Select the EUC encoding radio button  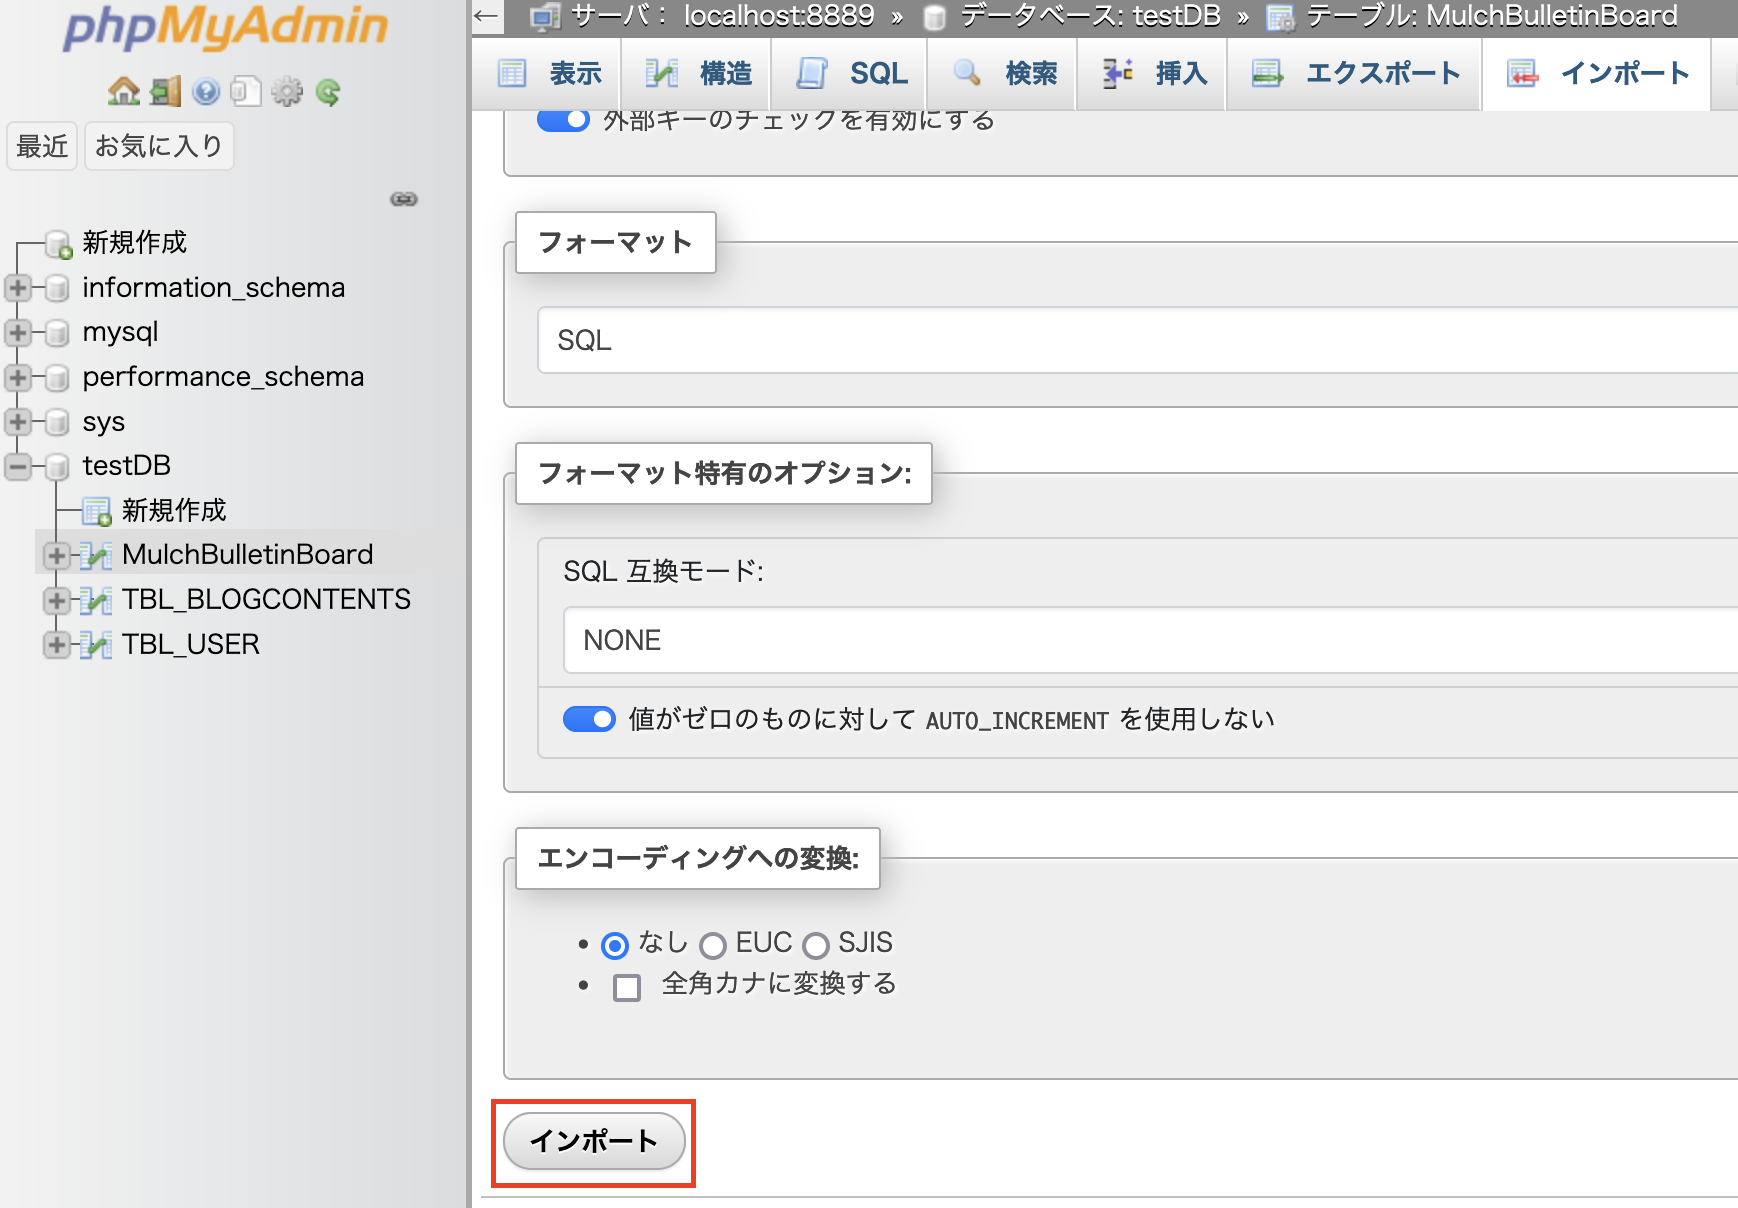pyautogui.click(x=713, y=945)
